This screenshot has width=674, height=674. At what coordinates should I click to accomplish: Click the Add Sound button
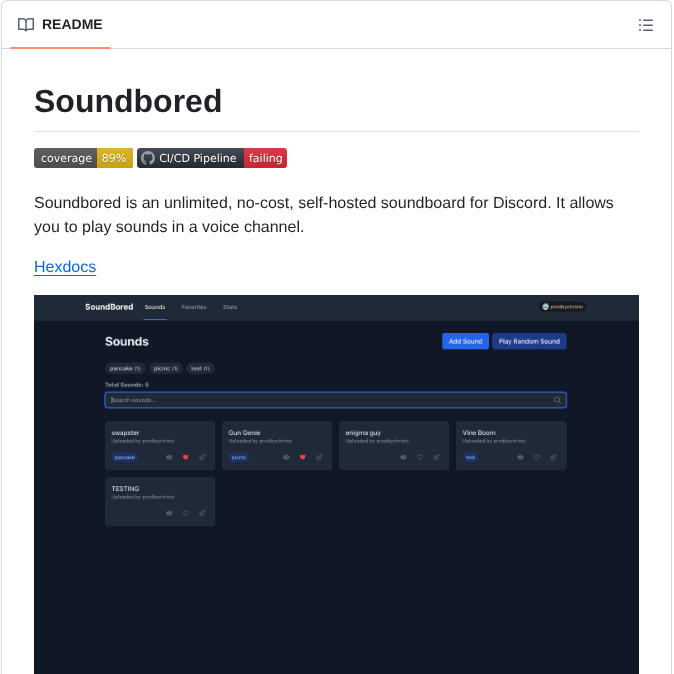pyautogui.click(x=465, y=341)
